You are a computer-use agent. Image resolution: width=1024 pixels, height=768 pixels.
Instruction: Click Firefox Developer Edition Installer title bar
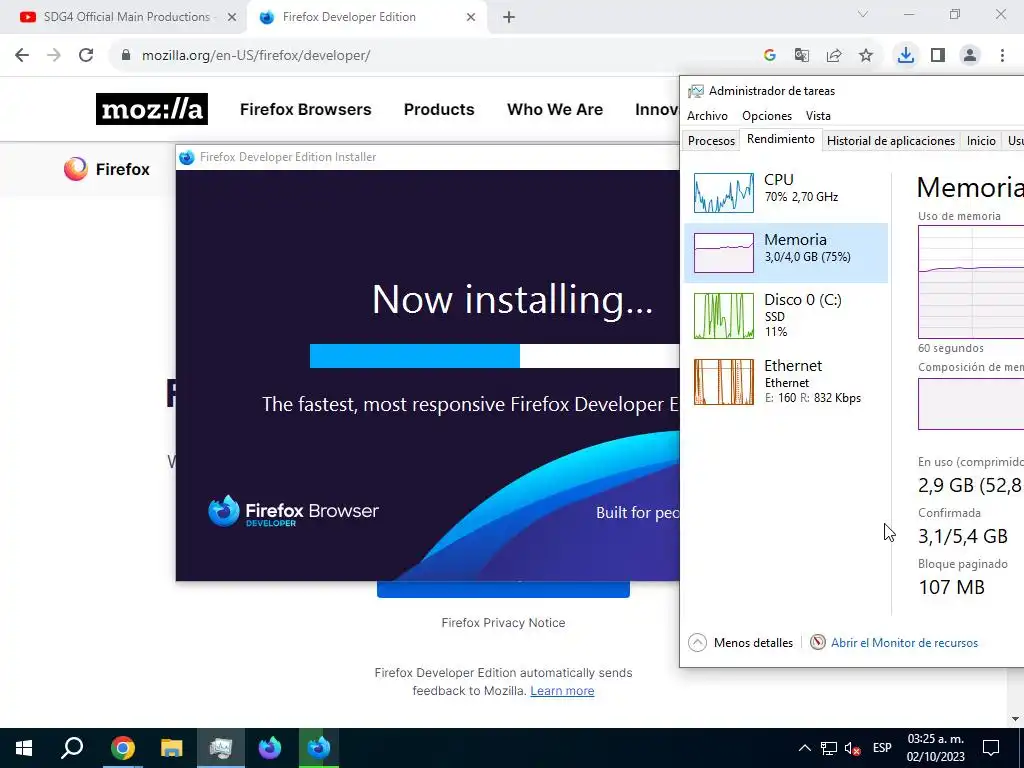click(x=428, y=157)
